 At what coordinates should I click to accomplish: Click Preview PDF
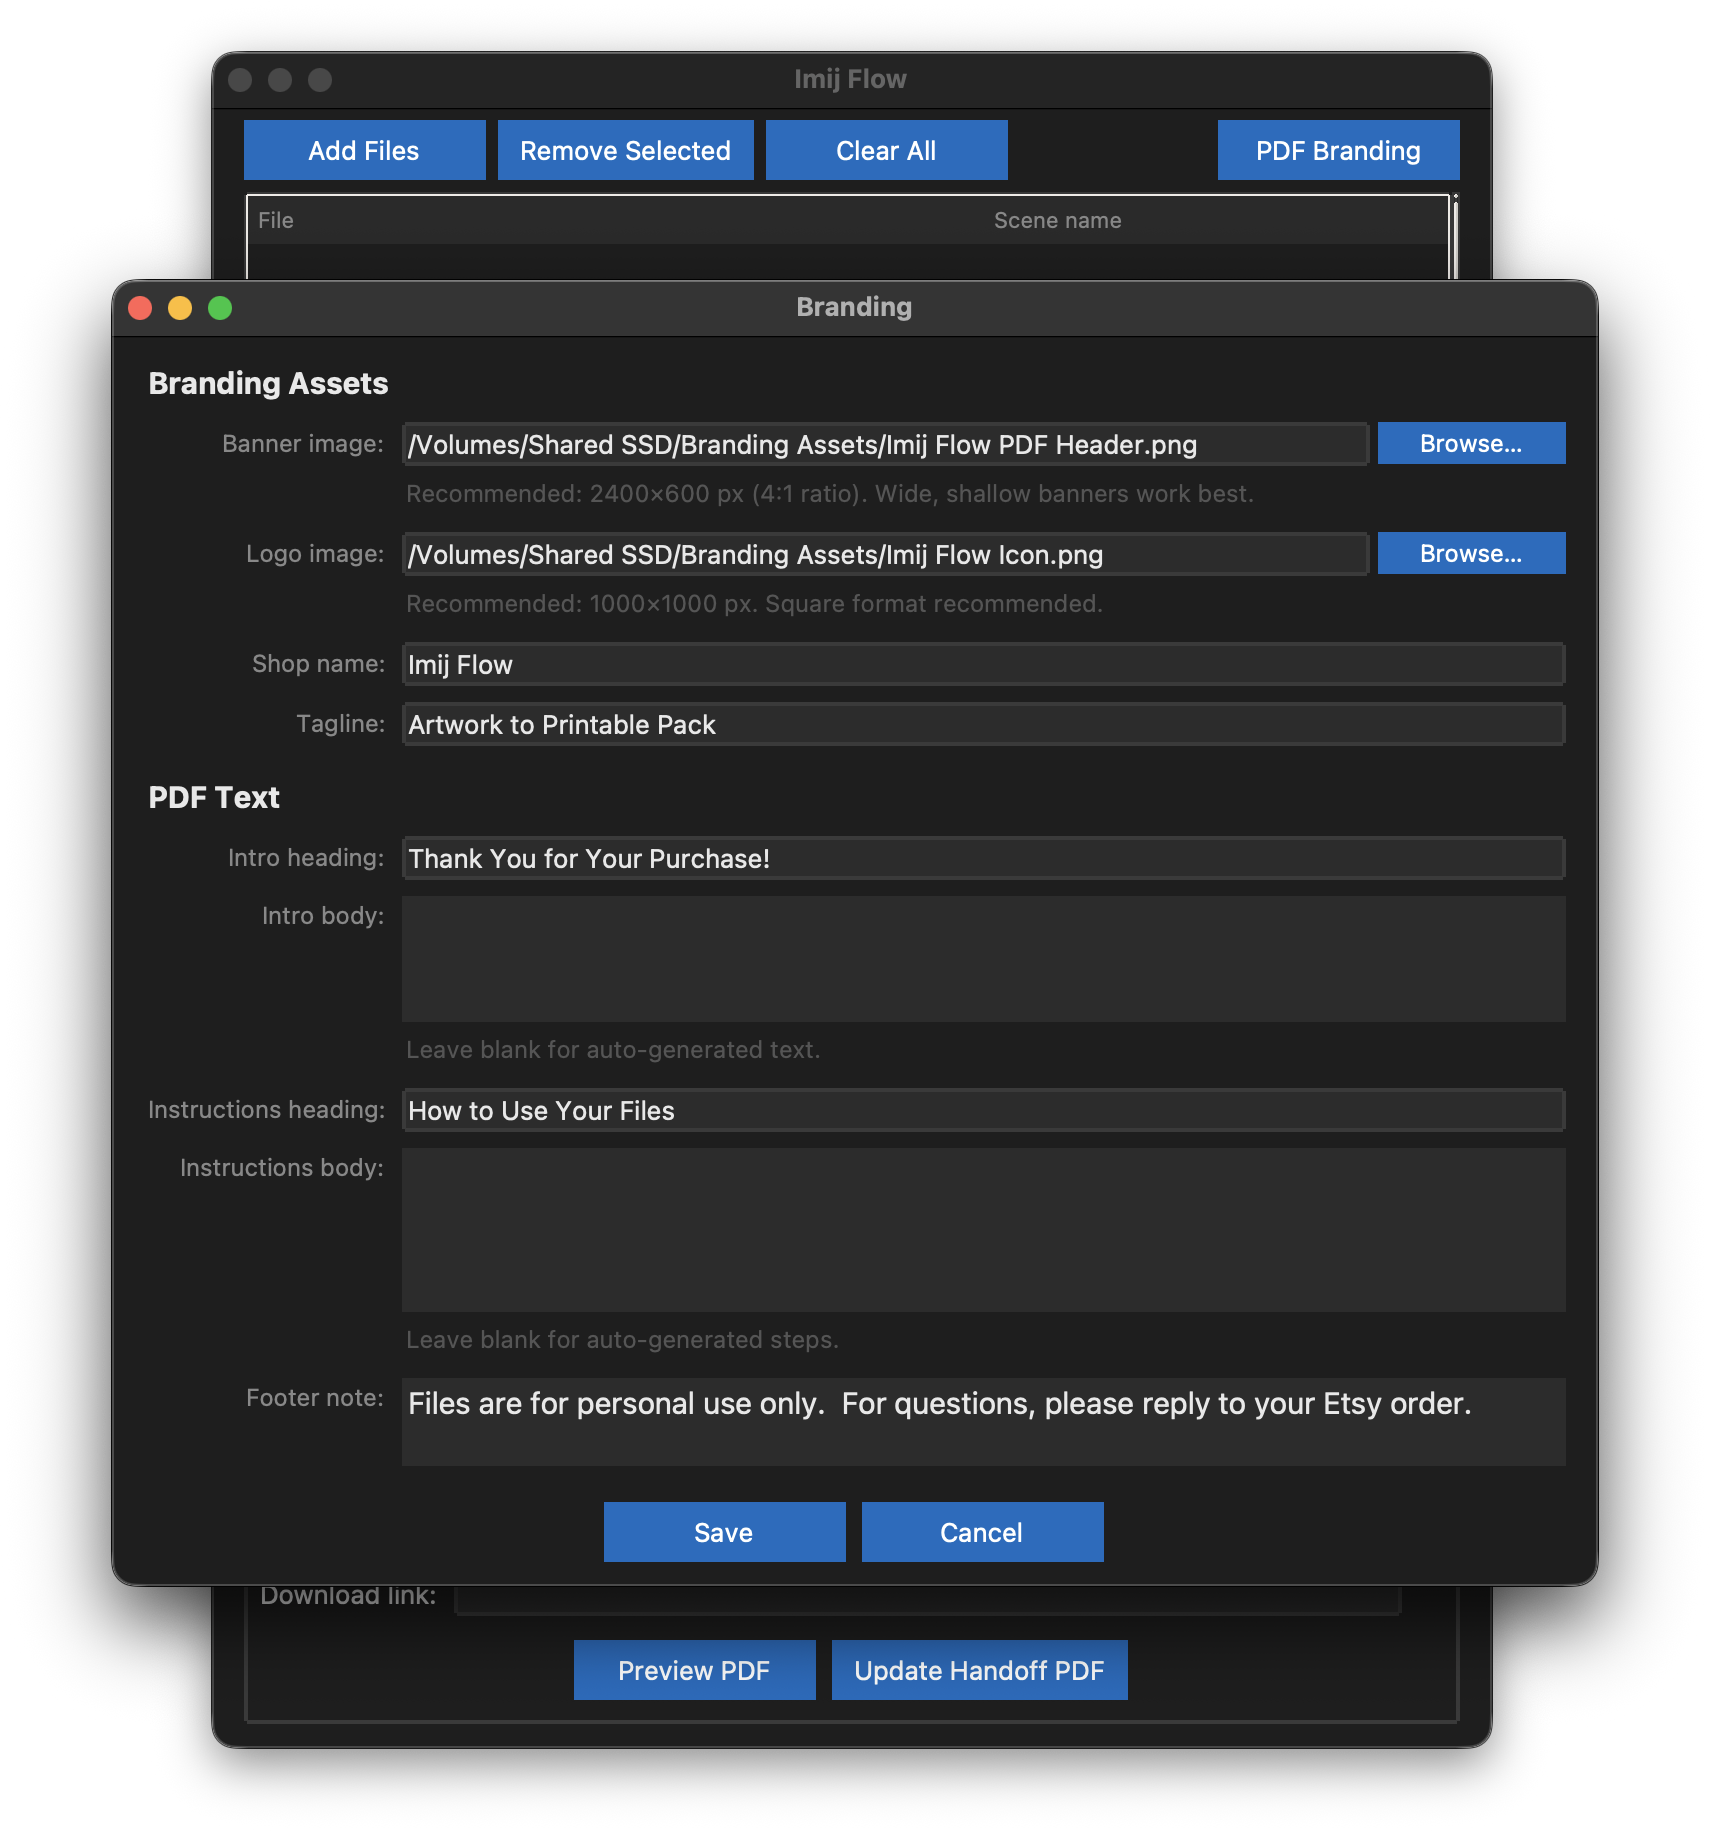coord(694,1669)
